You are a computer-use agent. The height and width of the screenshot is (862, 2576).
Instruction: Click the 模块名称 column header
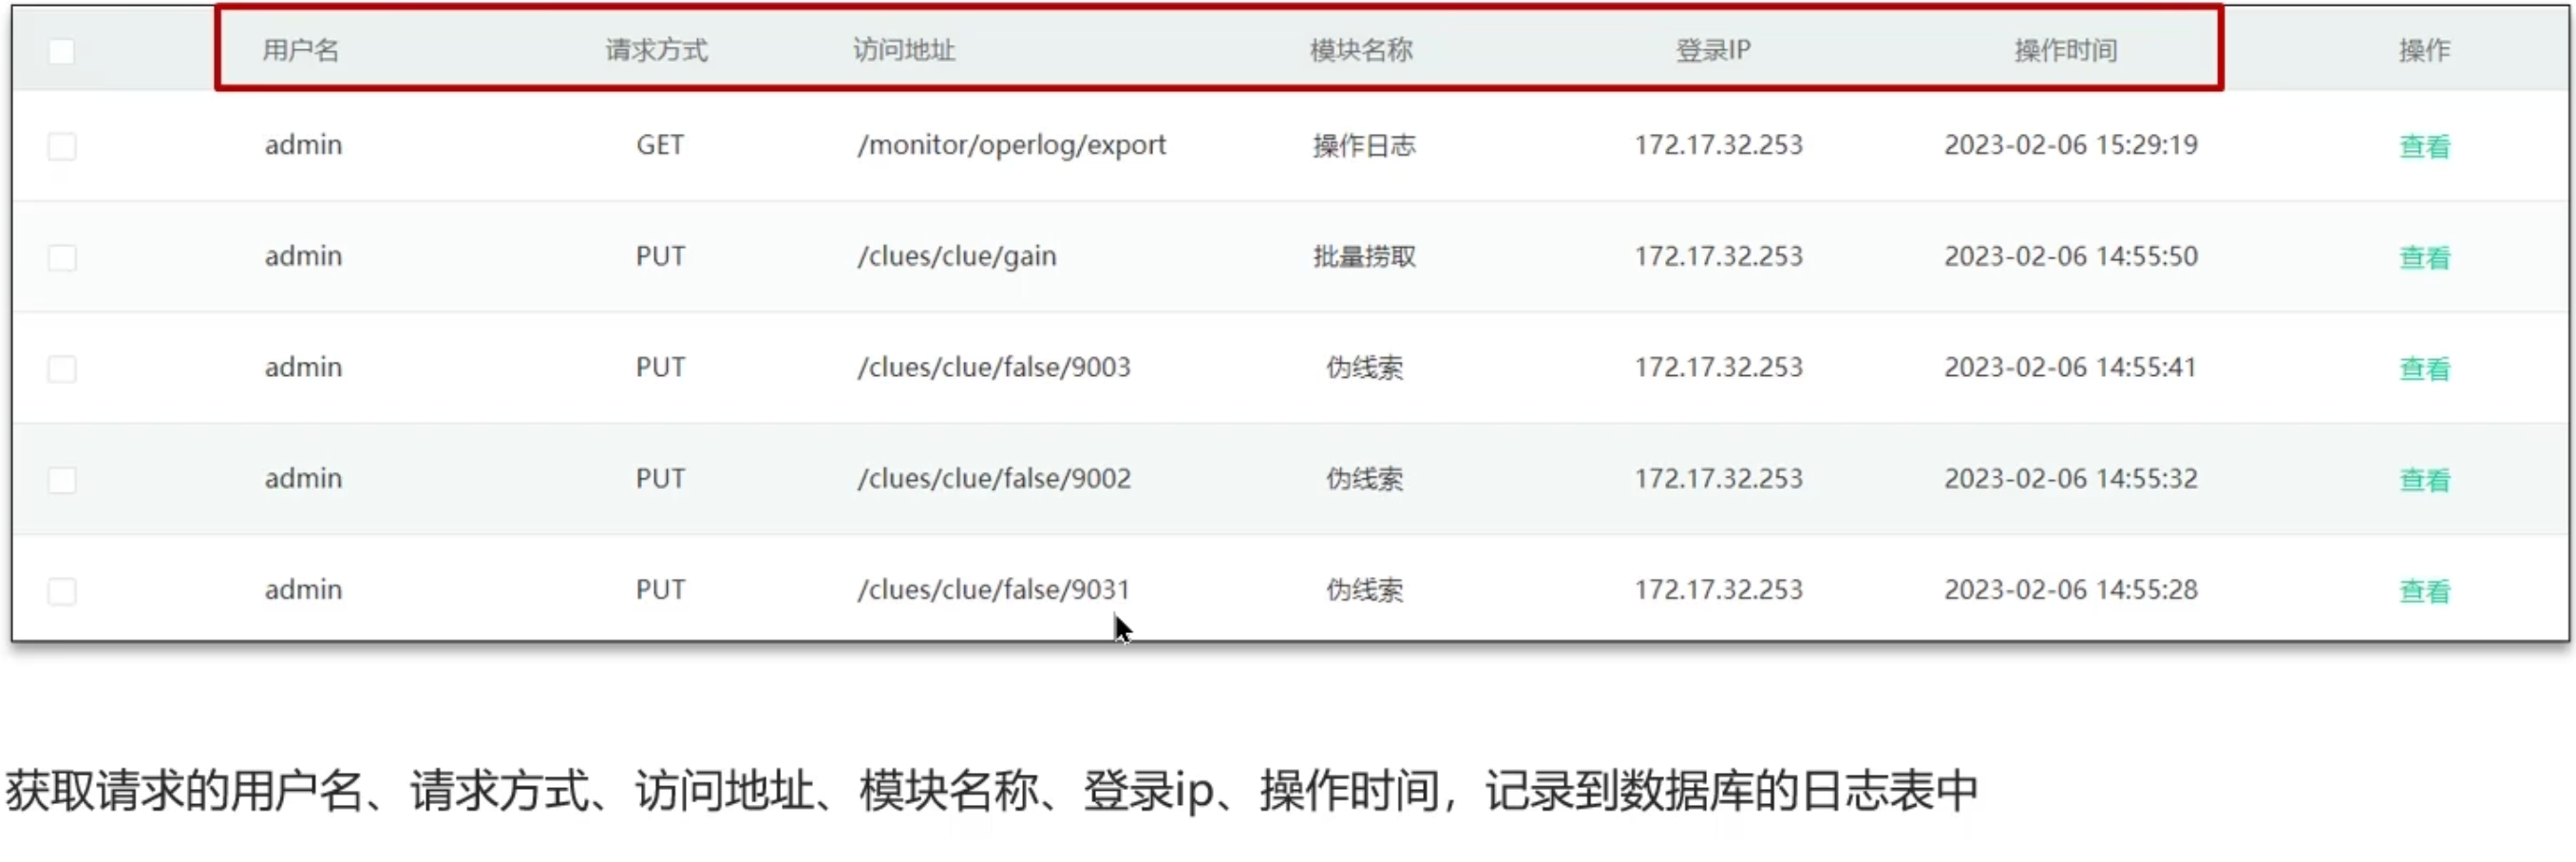point(1361,50)
